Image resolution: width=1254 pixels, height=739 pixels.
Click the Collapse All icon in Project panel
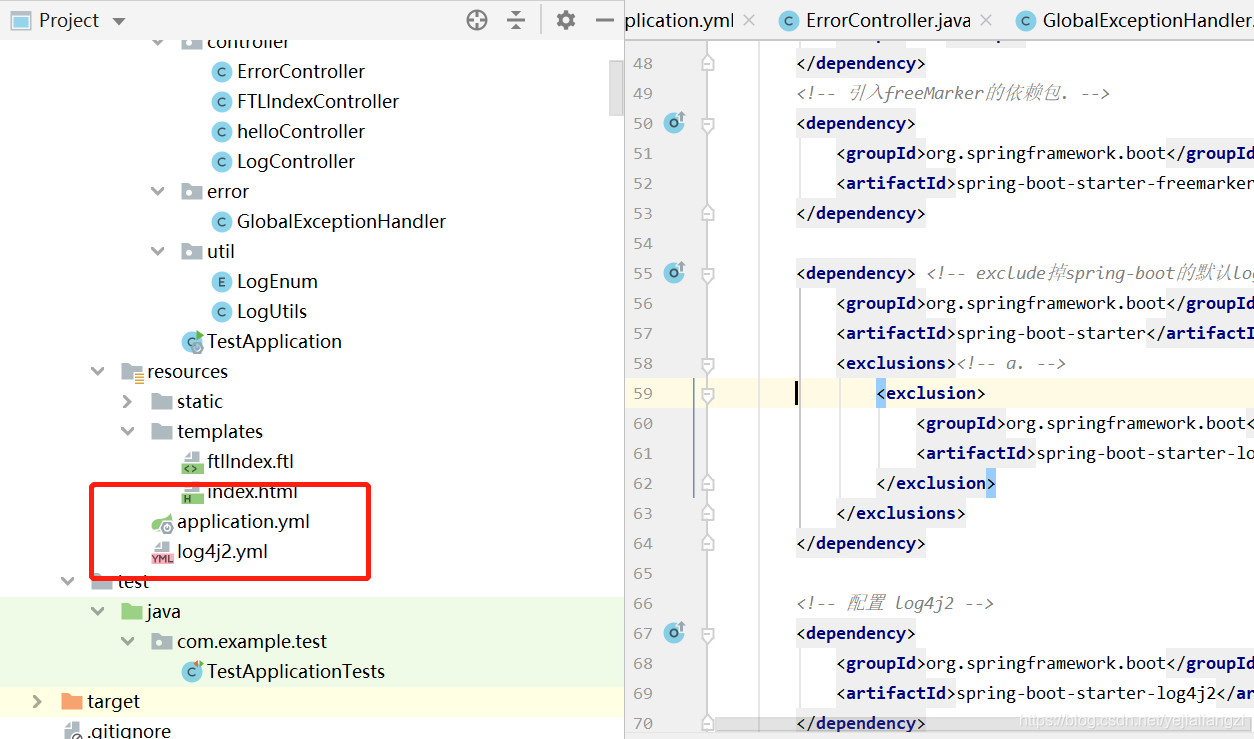click(516, 20)
